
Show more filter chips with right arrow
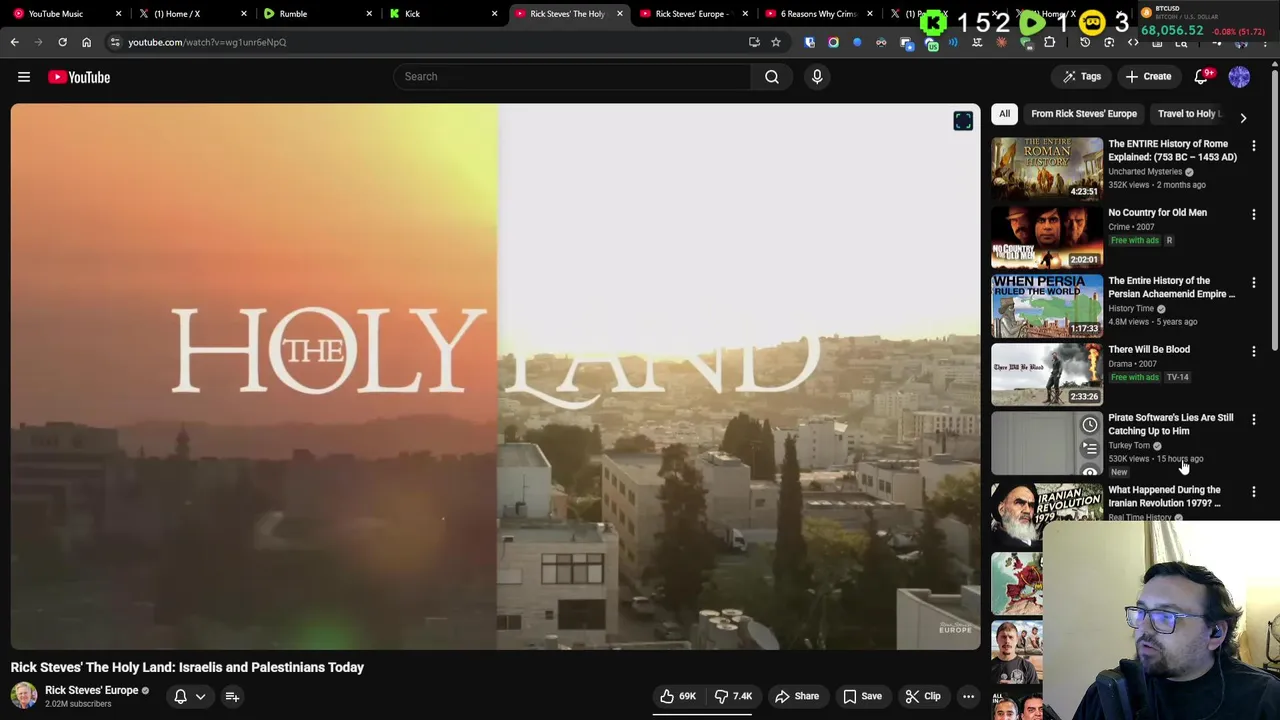[1243, 118]
